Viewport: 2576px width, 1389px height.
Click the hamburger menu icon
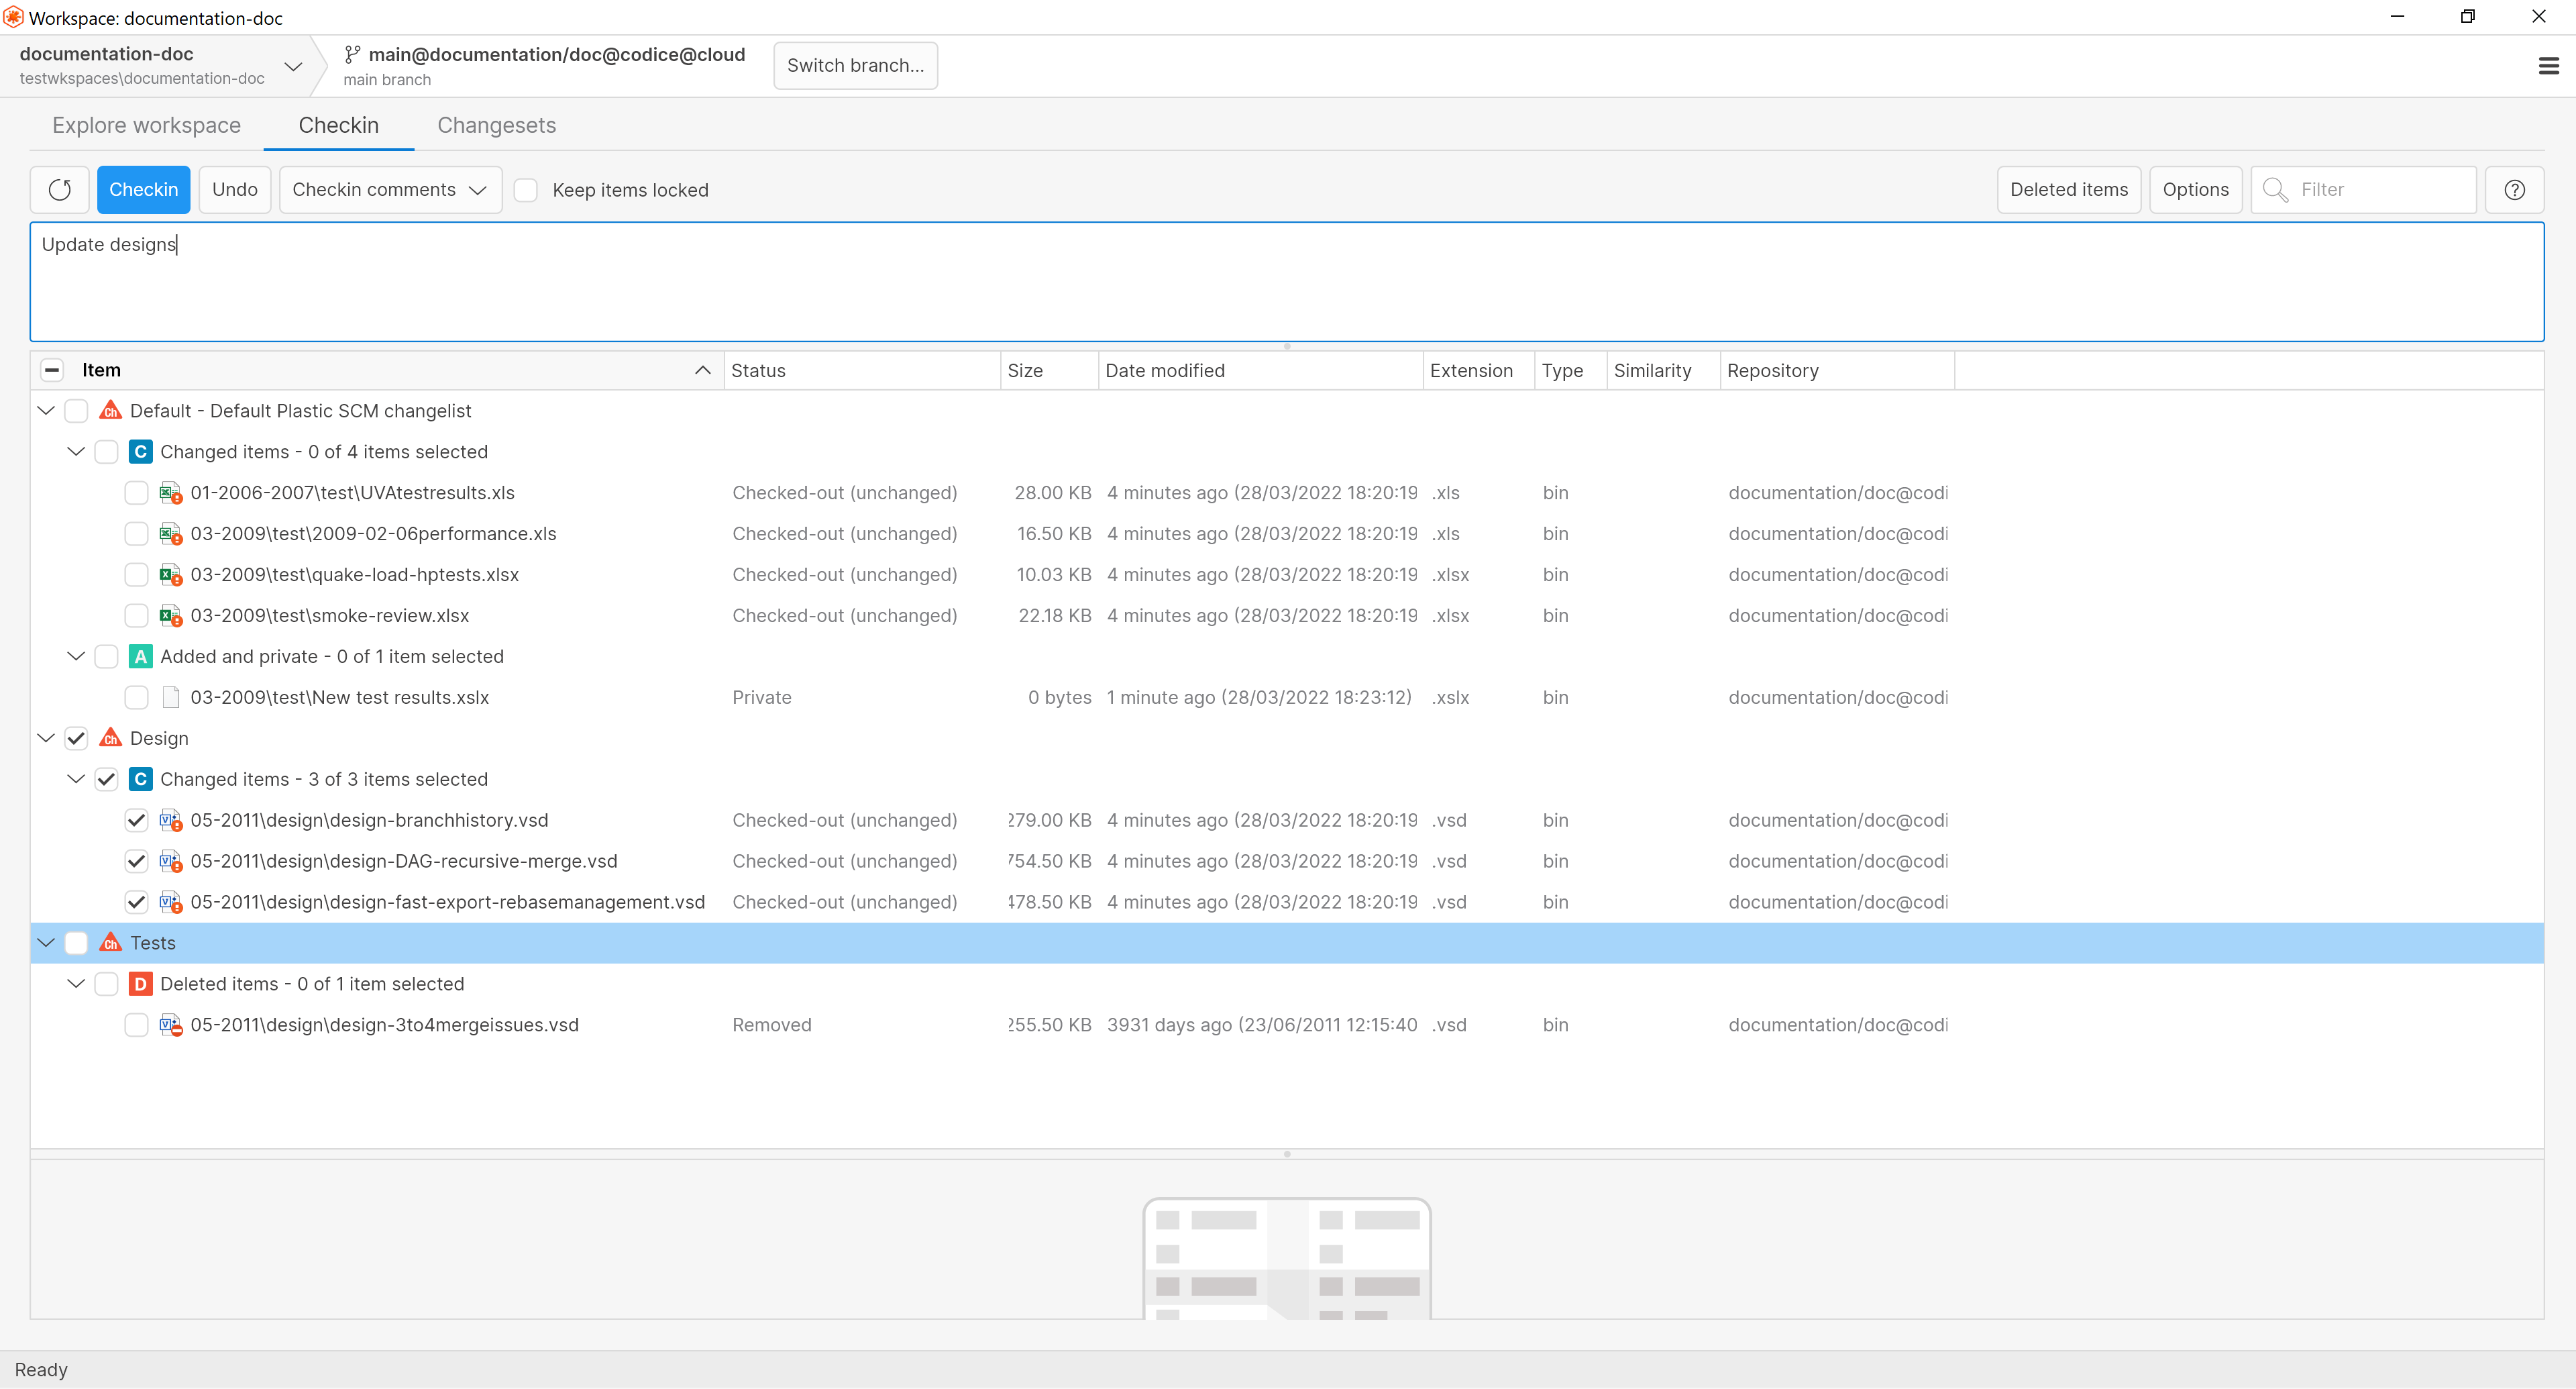point(2548,65)
